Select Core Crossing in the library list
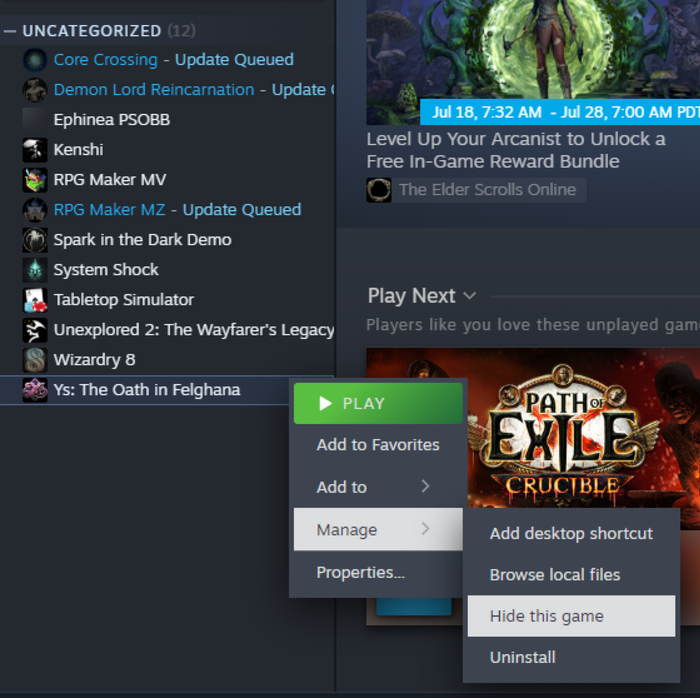 [167, 60]
